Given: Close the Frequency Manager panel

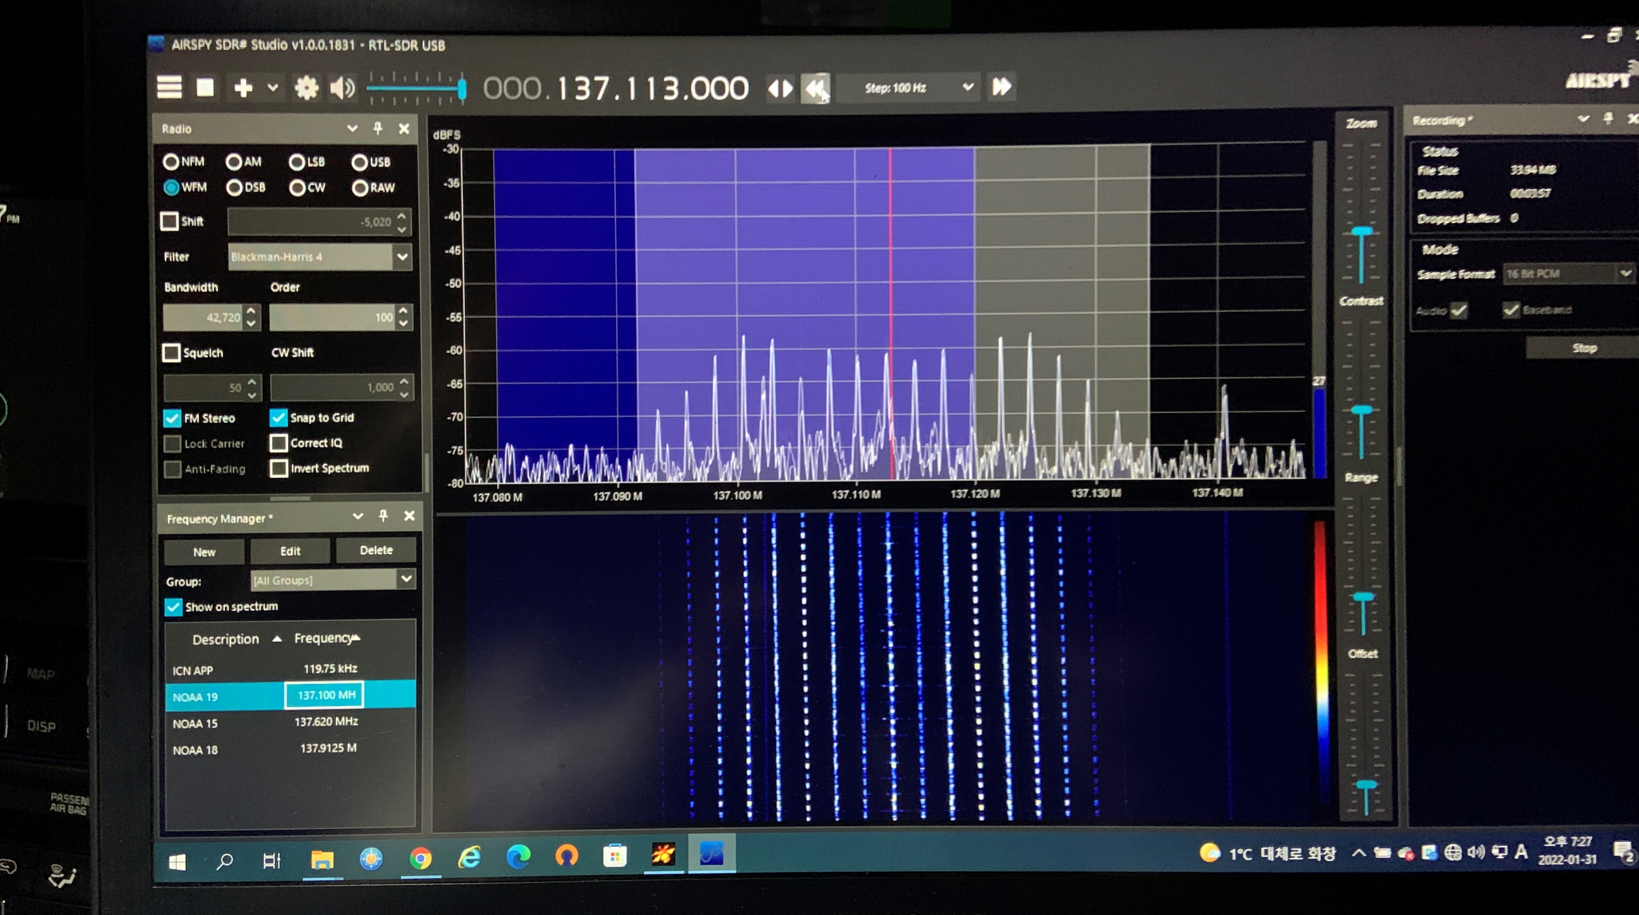Looking at the screenshot, I should click(x=409, y=516).
